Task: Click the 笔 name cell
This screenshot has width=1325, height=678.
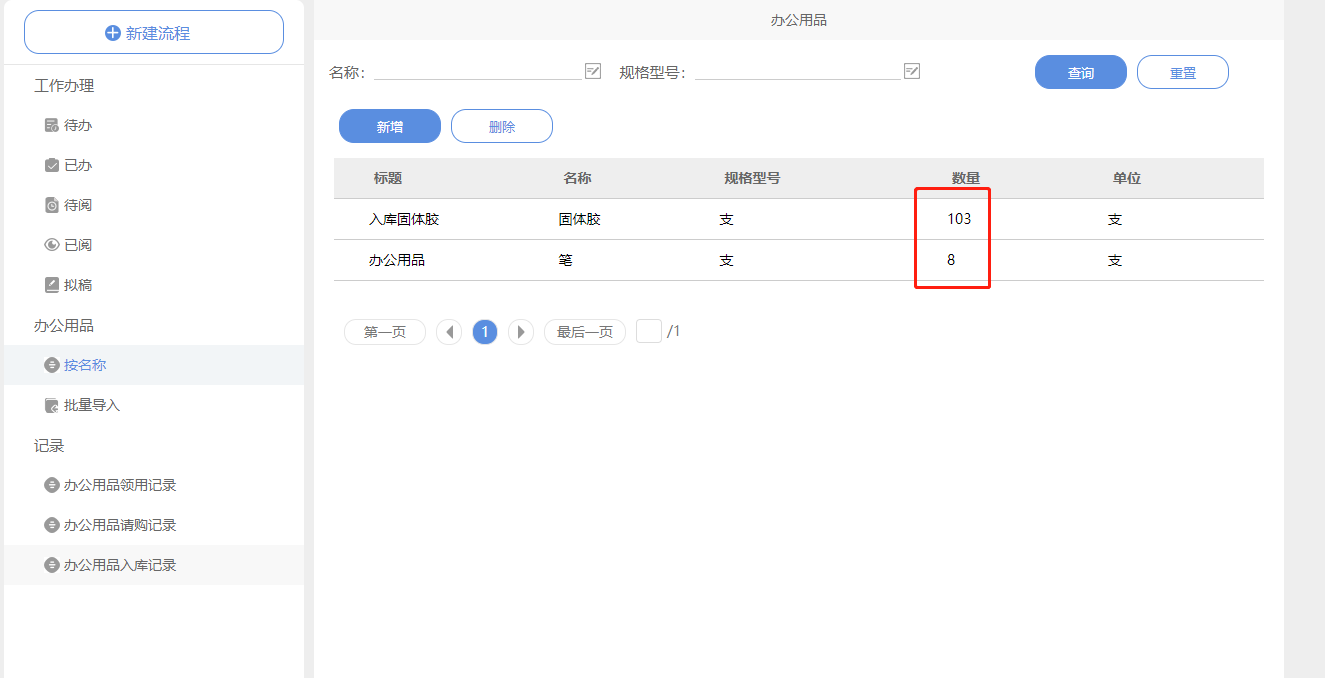Action: click(565, 260)
